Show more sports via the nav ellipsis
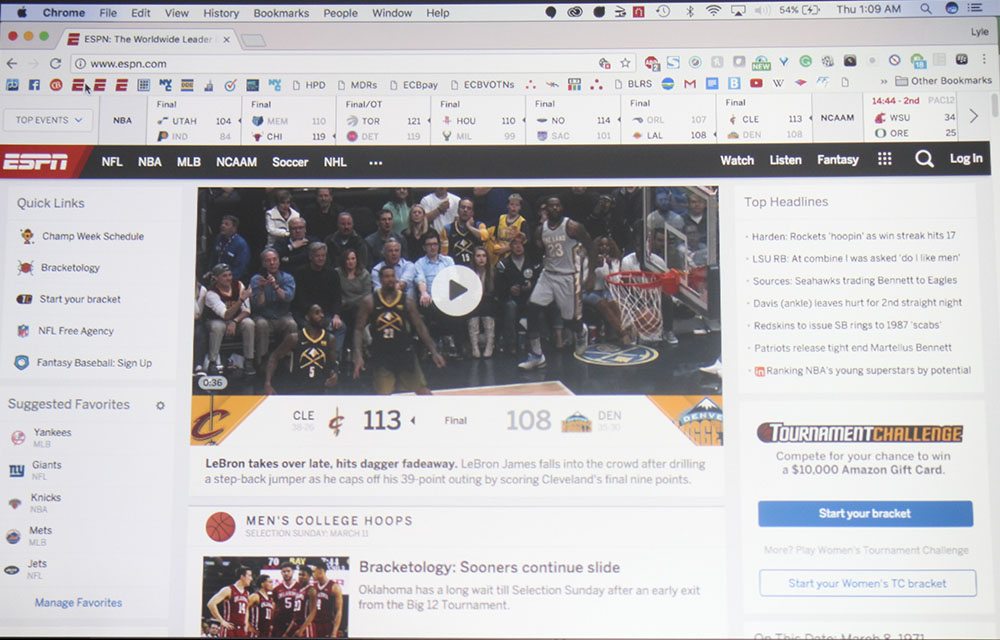Image resolution: width=1000 pixels, height=640 pixels. (x=376, y=163)
